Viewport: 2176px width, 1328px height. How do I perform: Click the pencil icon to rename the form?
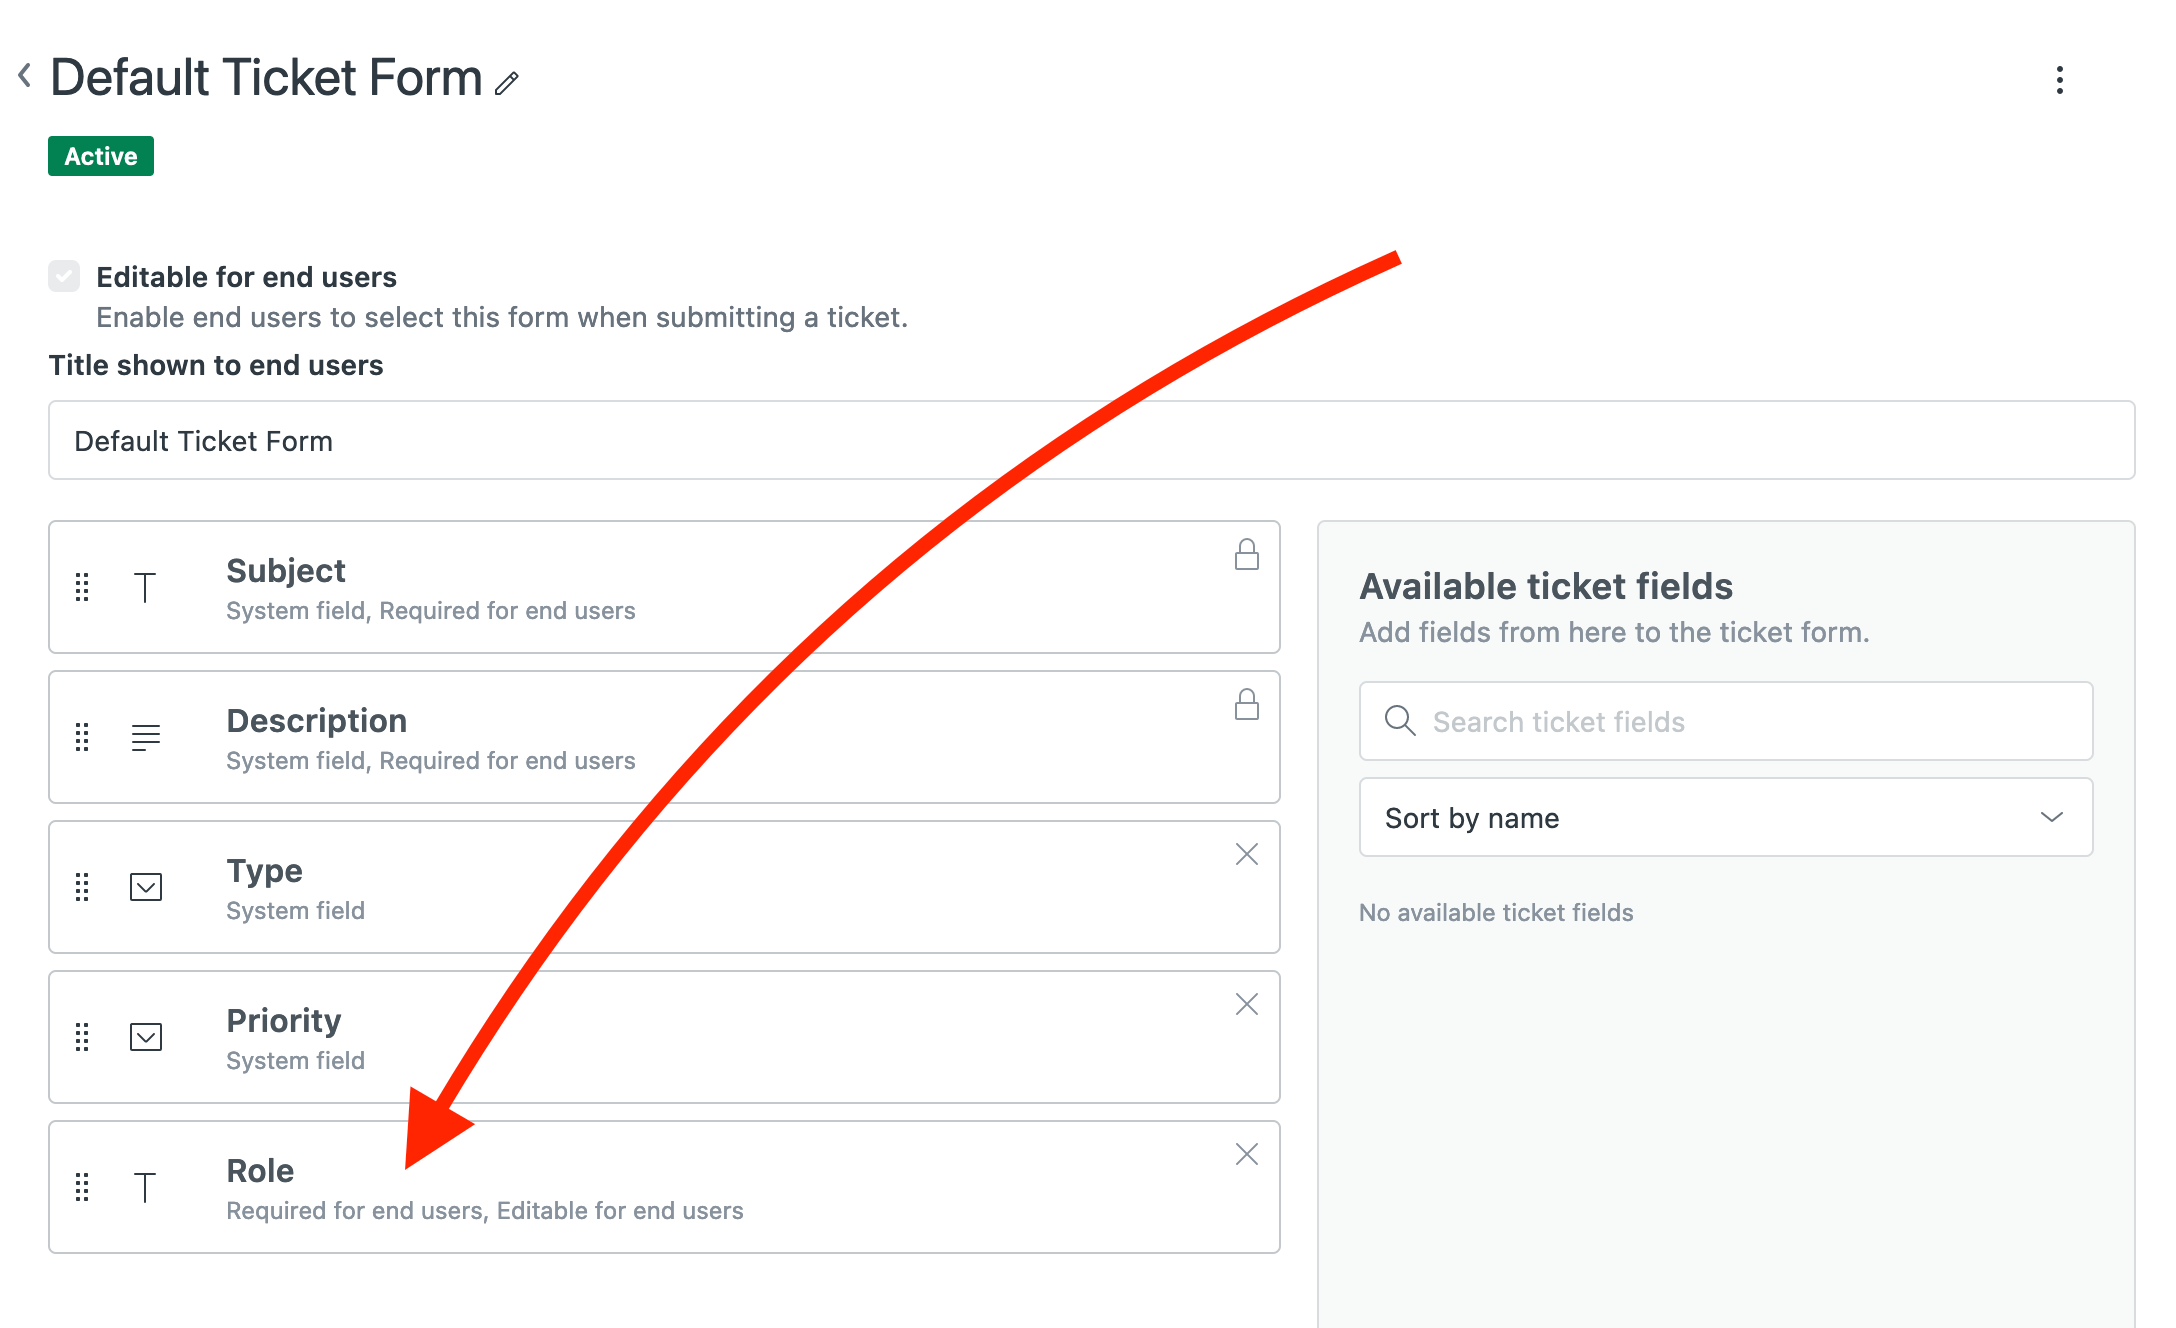tap(508, 82)
